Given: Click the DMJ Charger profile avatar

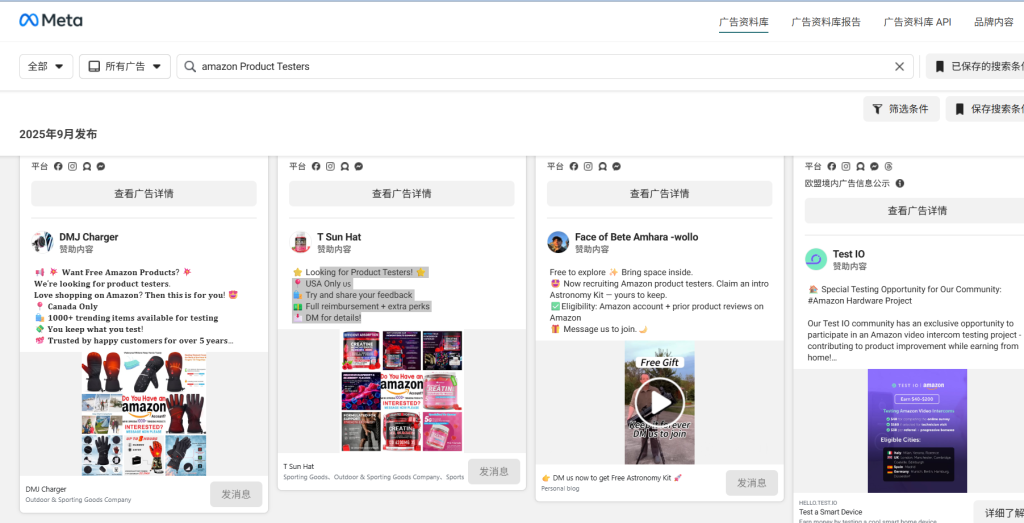Looking at the screenshot, I should (42, 242).
